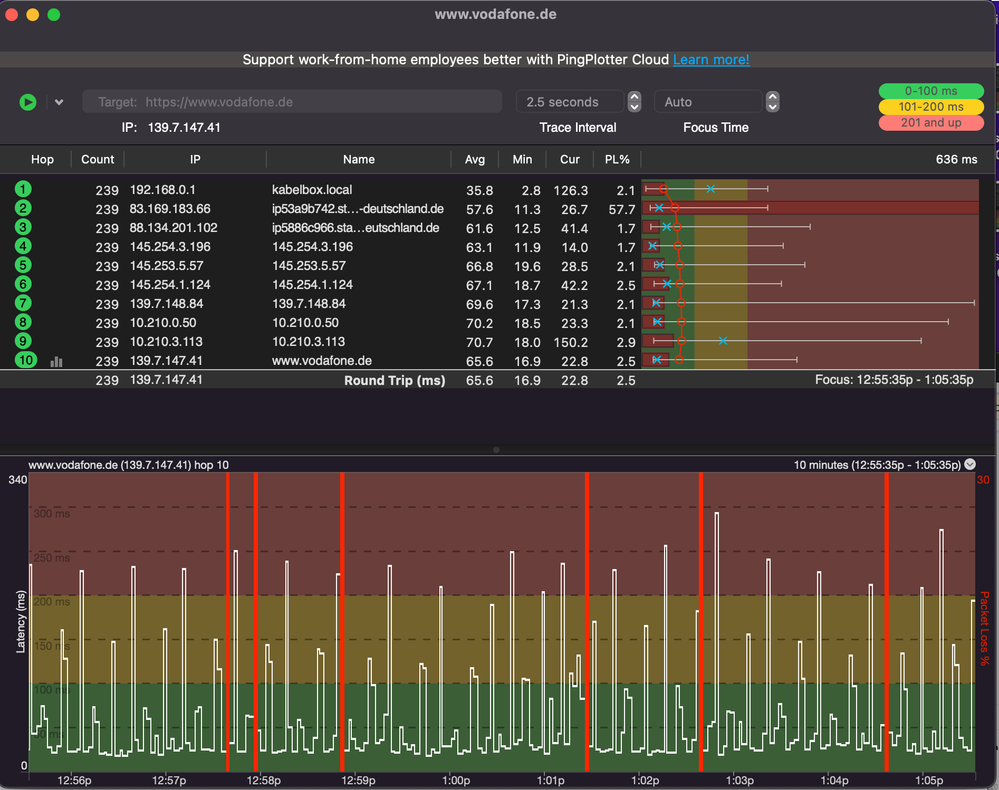Sort by the Name column header

tap(359, 160)
